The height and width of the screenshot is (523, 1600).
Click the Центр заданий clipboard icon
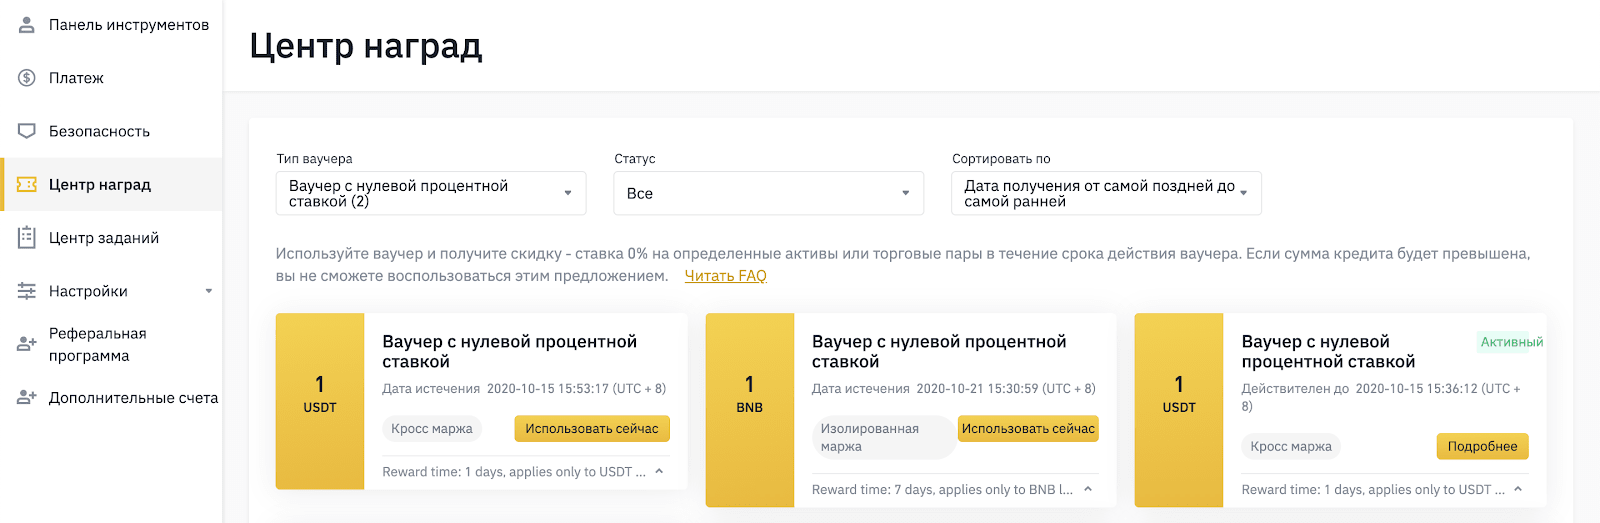(27, 237)
